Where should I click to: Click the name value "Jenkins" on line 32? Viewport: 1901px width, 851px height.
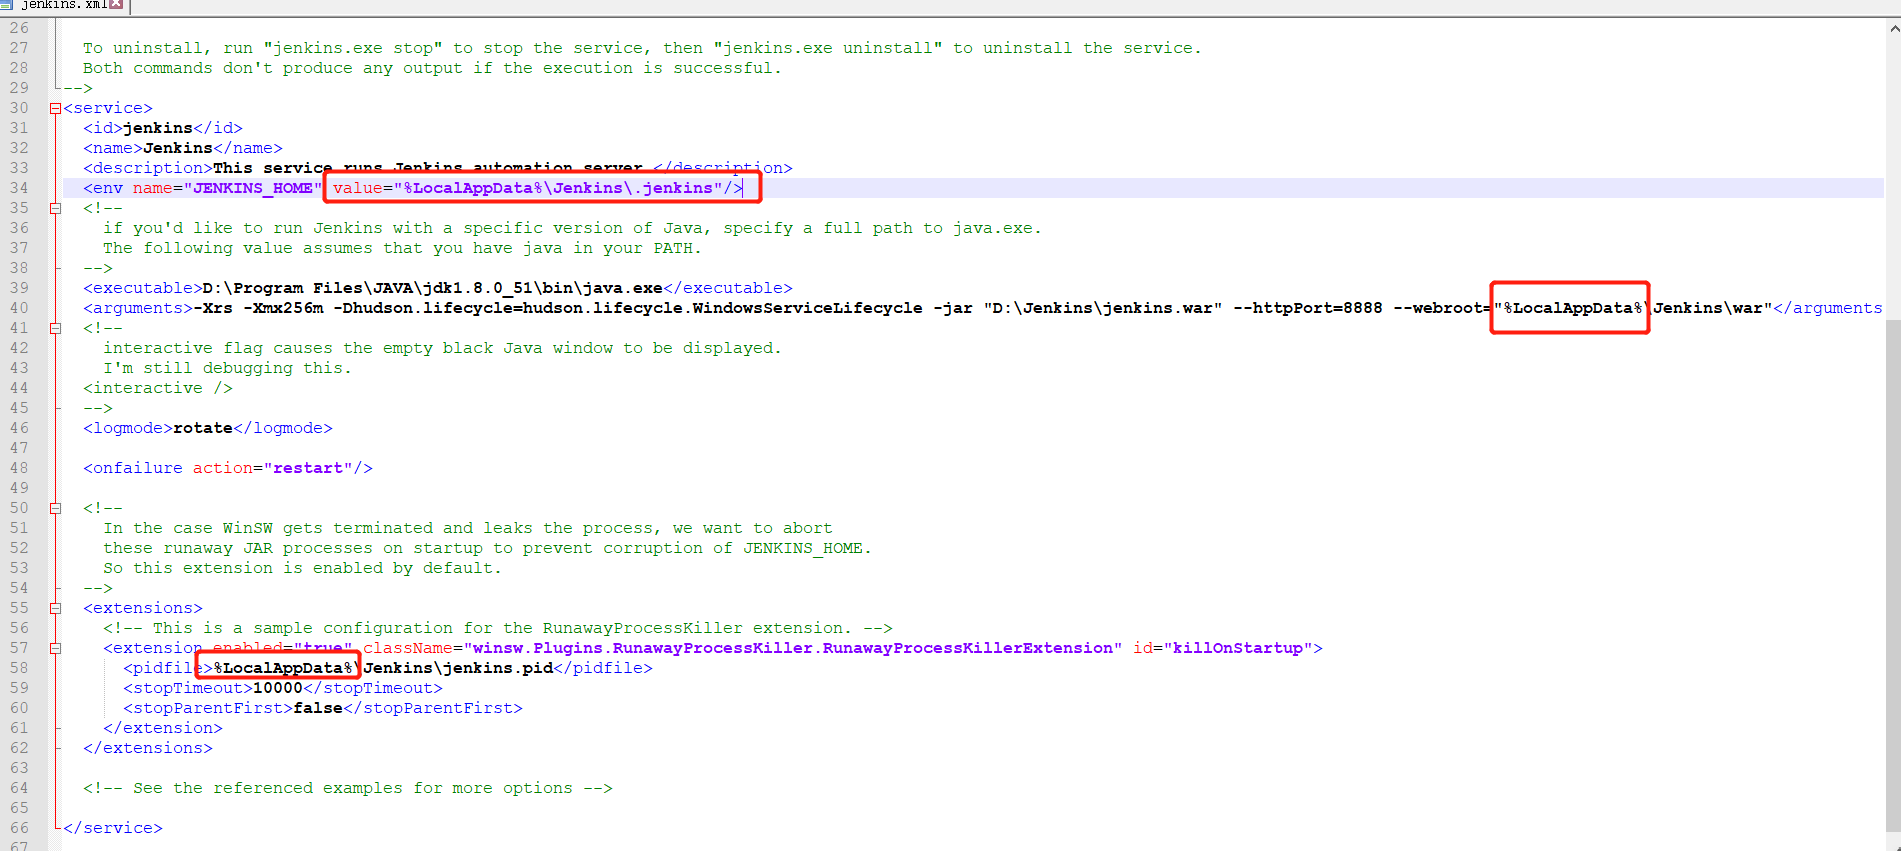pyautogui.click(x=178, y=148)
